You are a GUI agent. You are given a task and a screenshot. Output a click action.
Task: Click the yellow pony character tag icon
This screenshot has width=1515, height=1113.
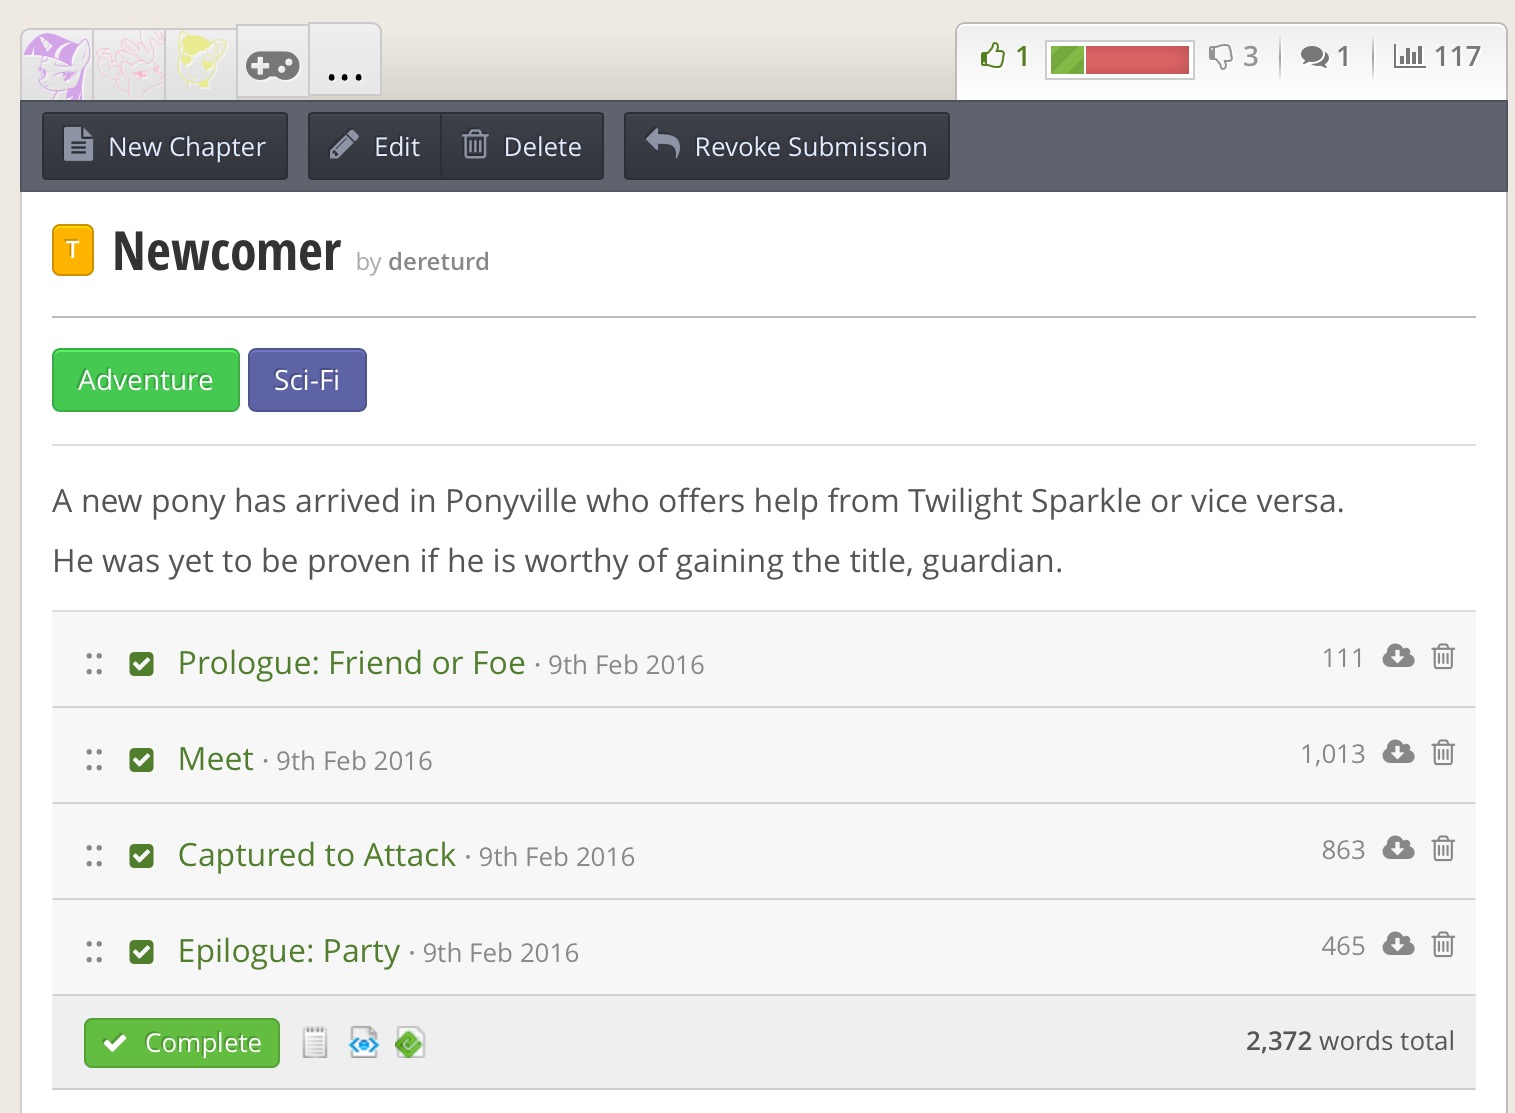(201, 64)
